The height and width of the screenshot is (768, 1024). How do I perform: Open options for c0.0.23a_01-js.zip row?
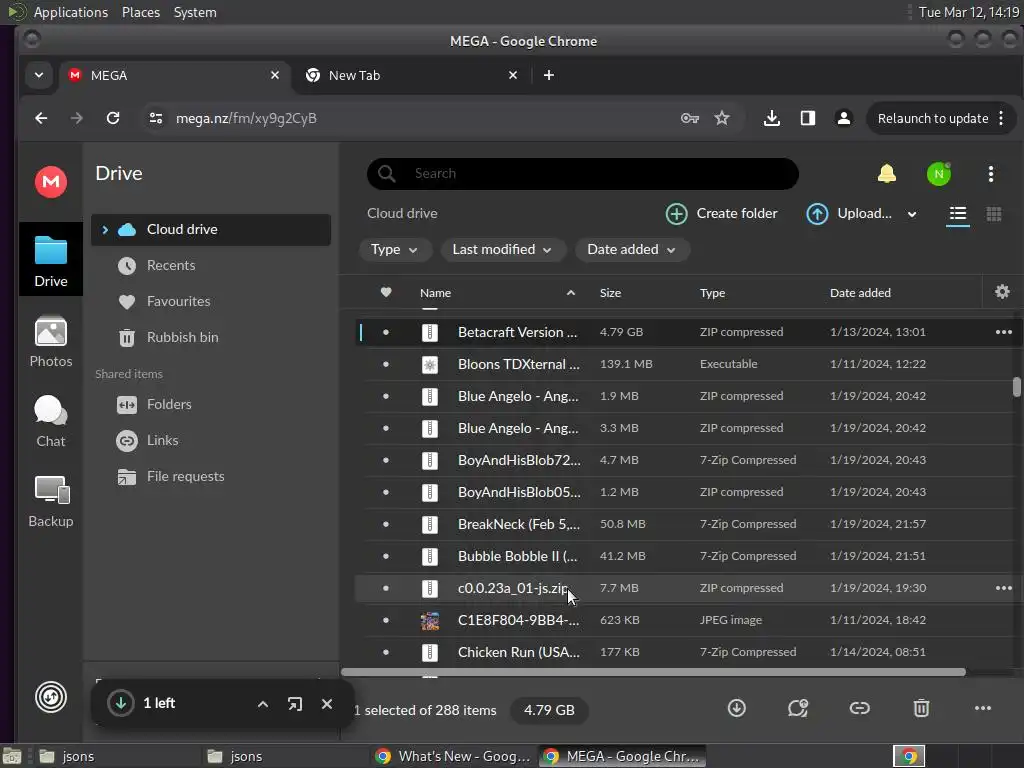tap(1003, 588)
